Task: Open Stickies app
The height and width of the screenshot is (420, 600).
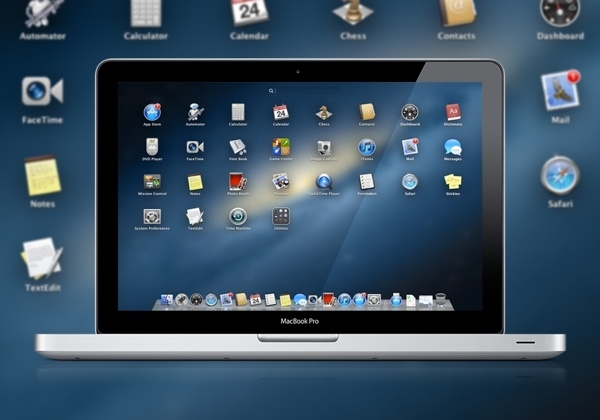Action: tap(453, 182)
